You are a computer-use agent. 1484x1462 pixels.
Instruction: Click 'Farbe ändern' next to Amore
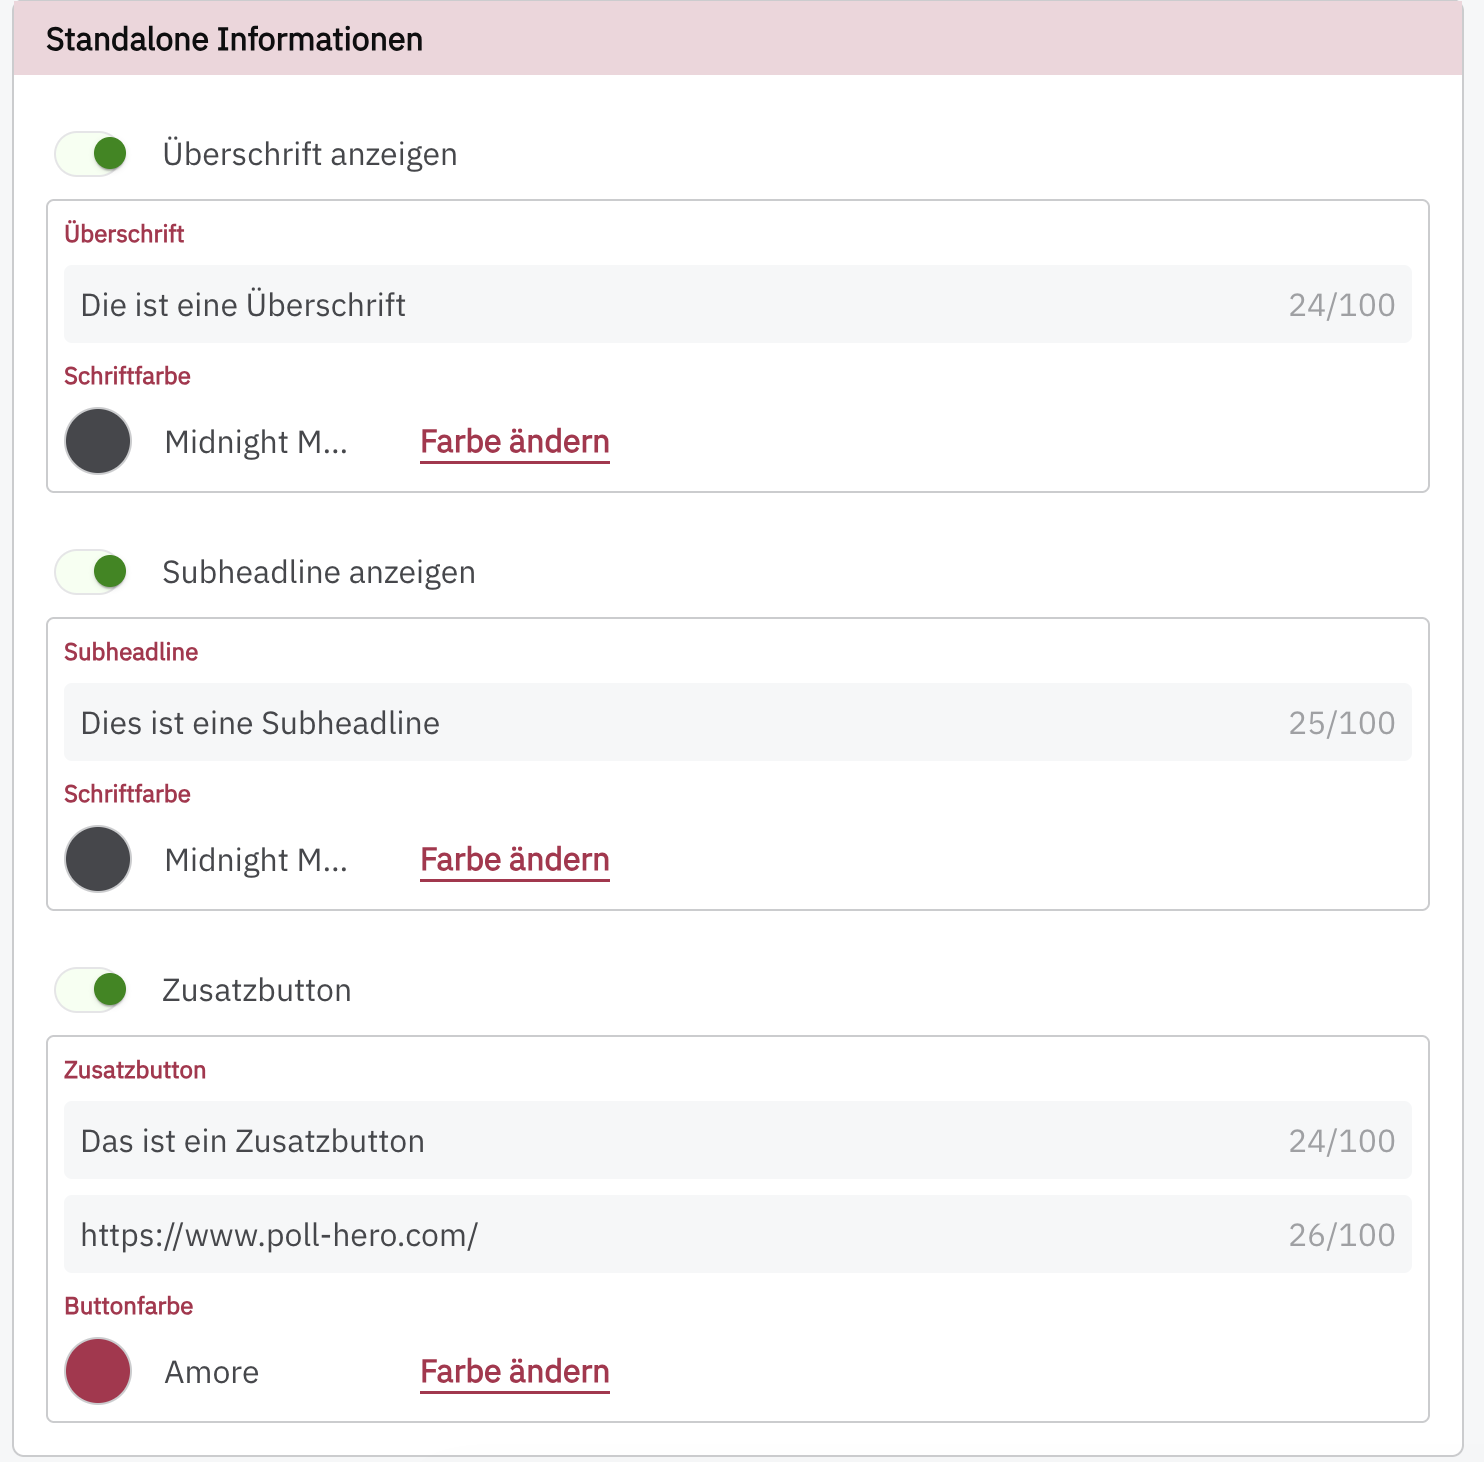tap(514, 1371)
